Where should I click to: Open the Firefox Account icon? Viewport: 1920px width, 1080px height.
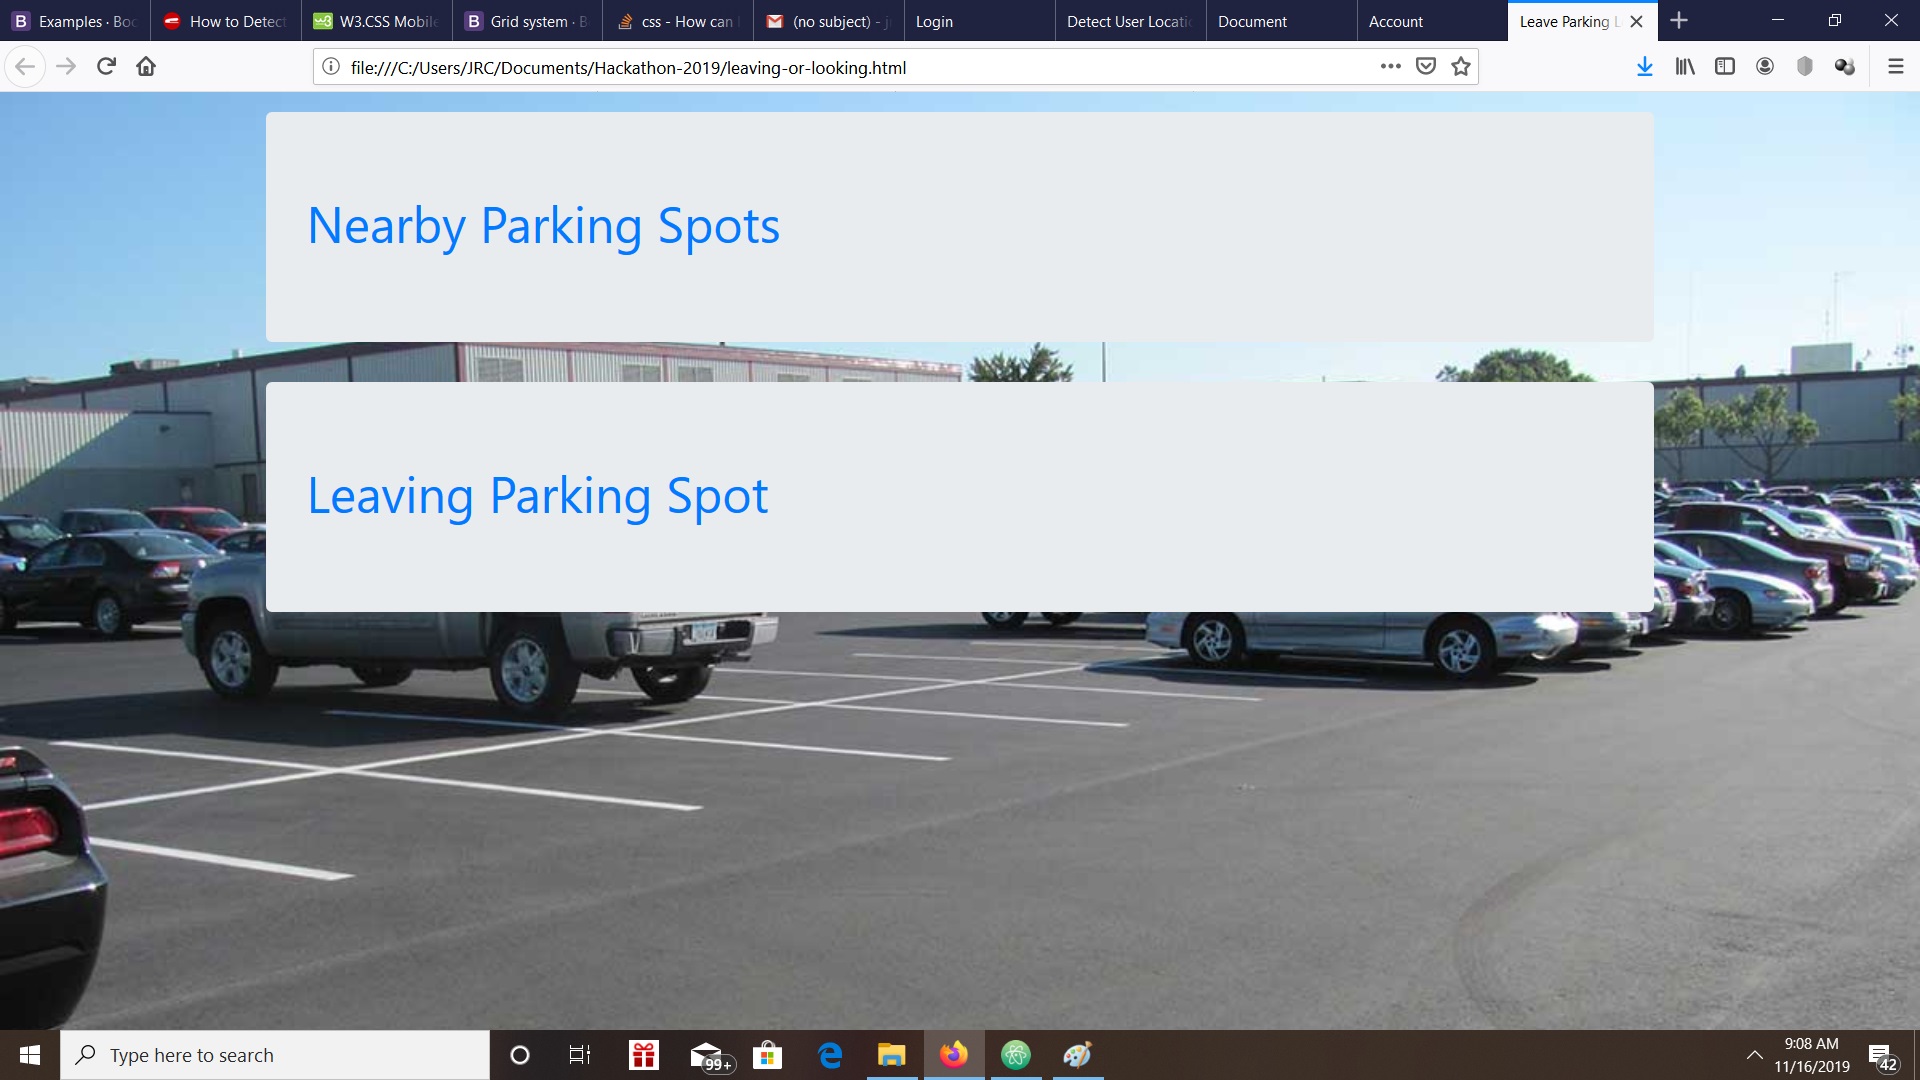click(x=1765, y=67)
